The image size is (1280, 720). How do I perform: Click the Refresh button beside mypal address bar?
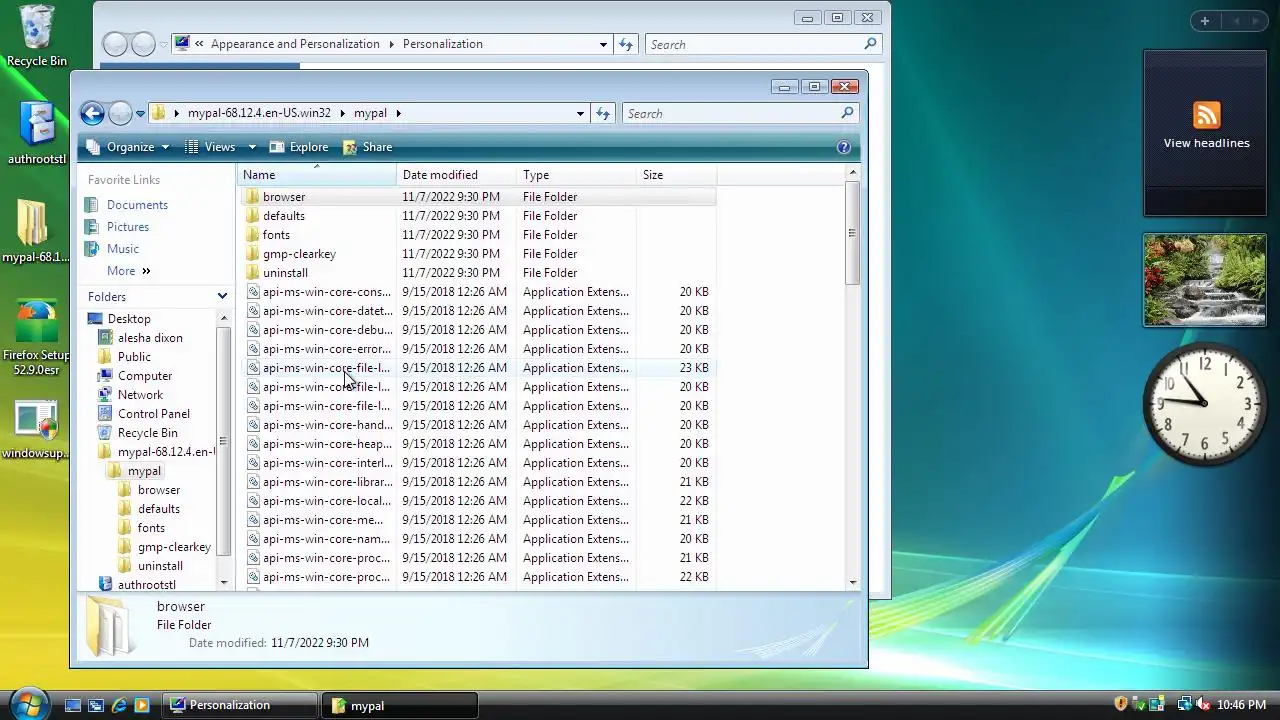[603, 113]
